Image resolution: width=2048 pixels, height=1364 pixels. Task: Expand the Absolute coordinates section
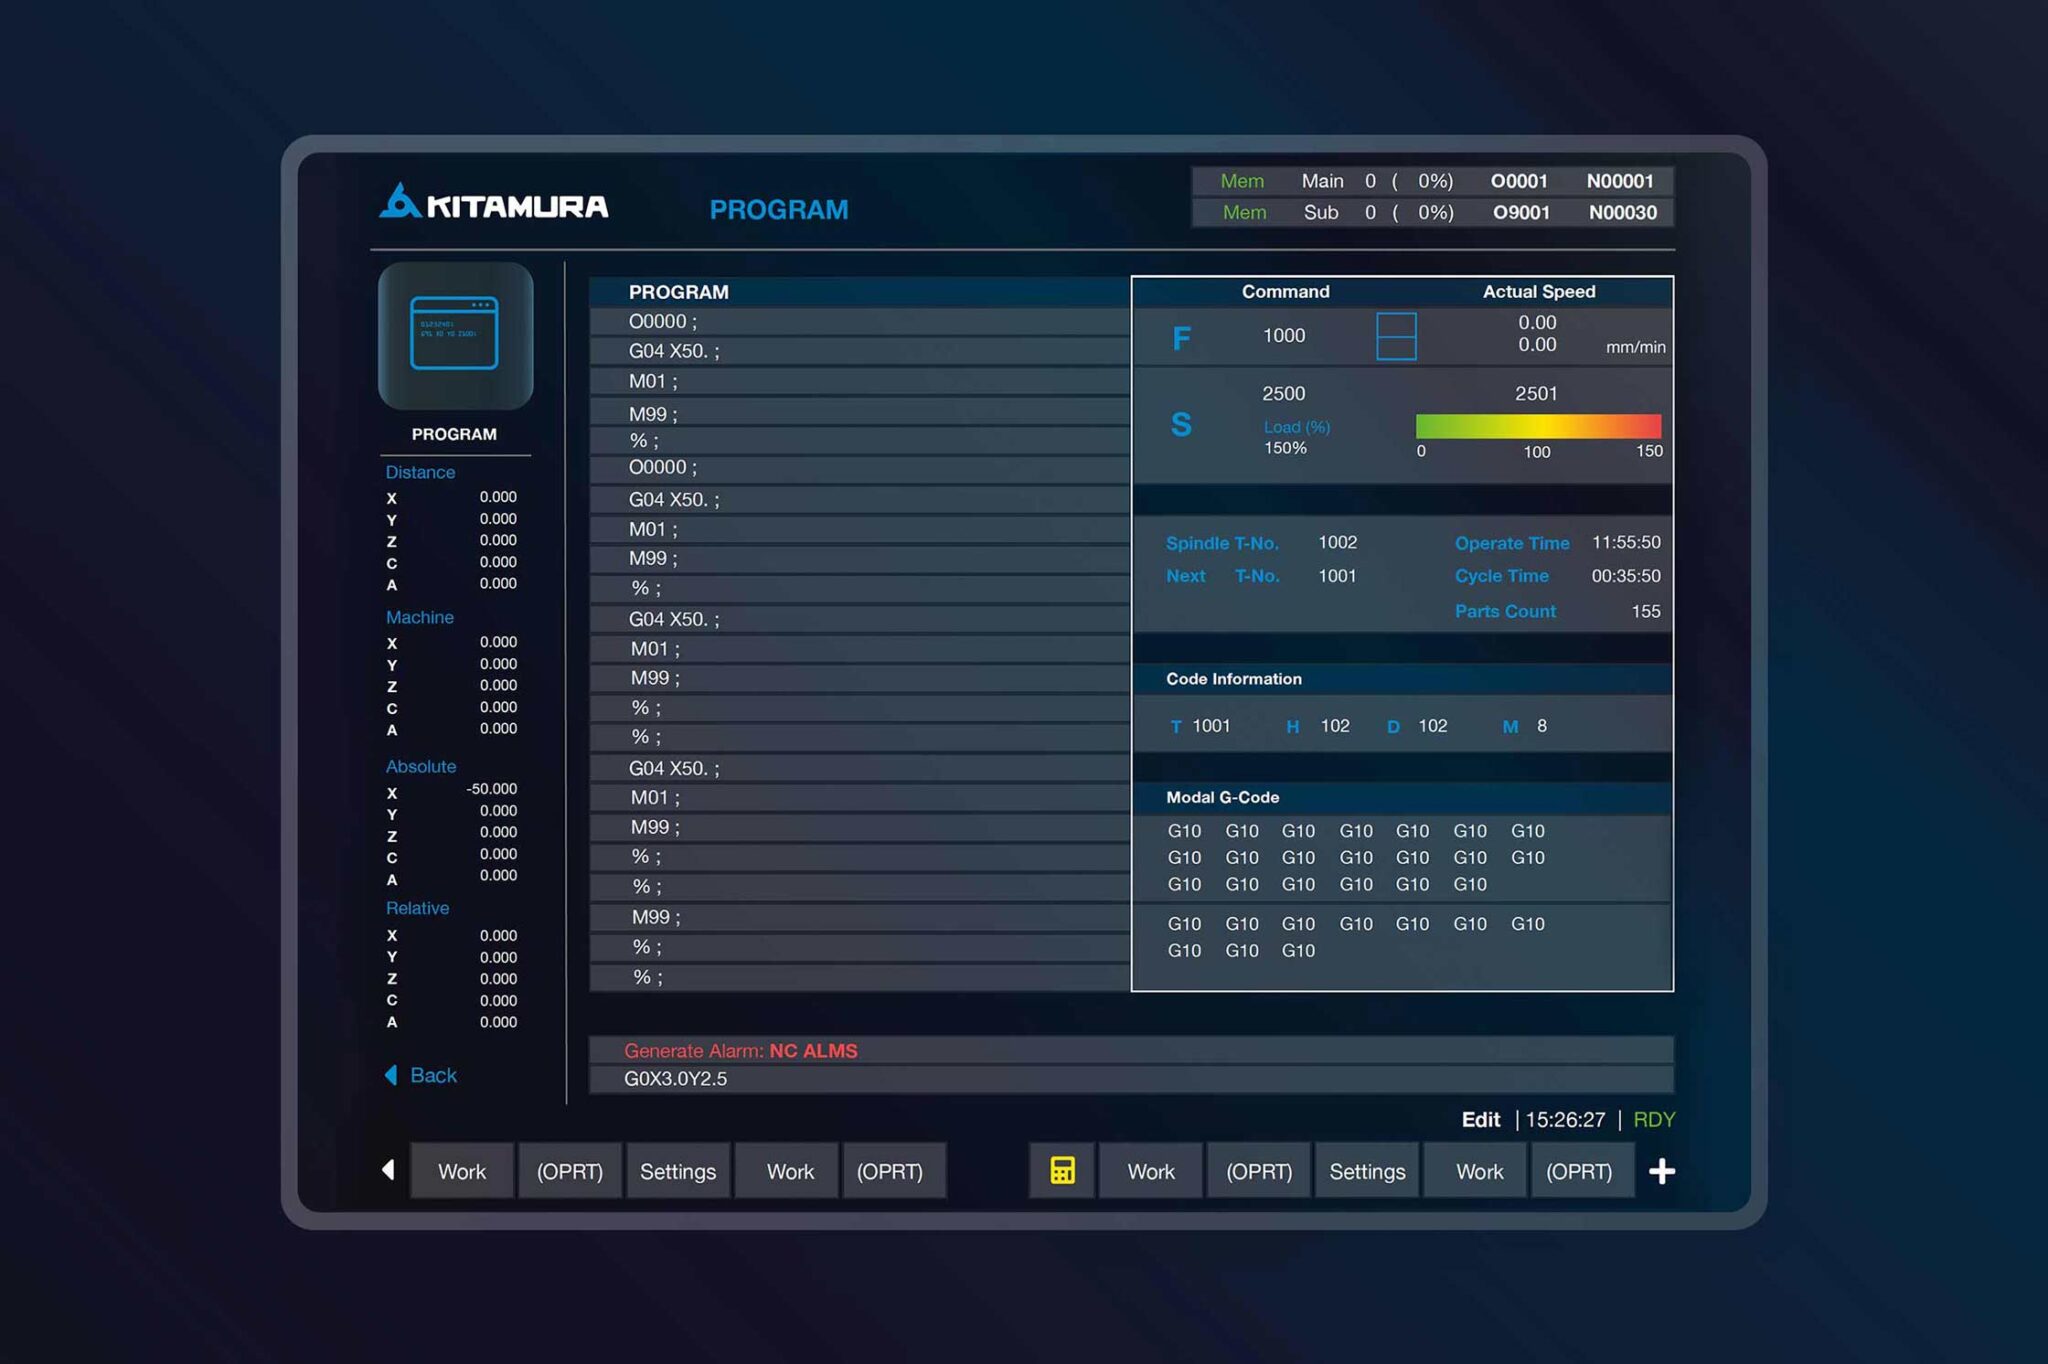point(421,766)
